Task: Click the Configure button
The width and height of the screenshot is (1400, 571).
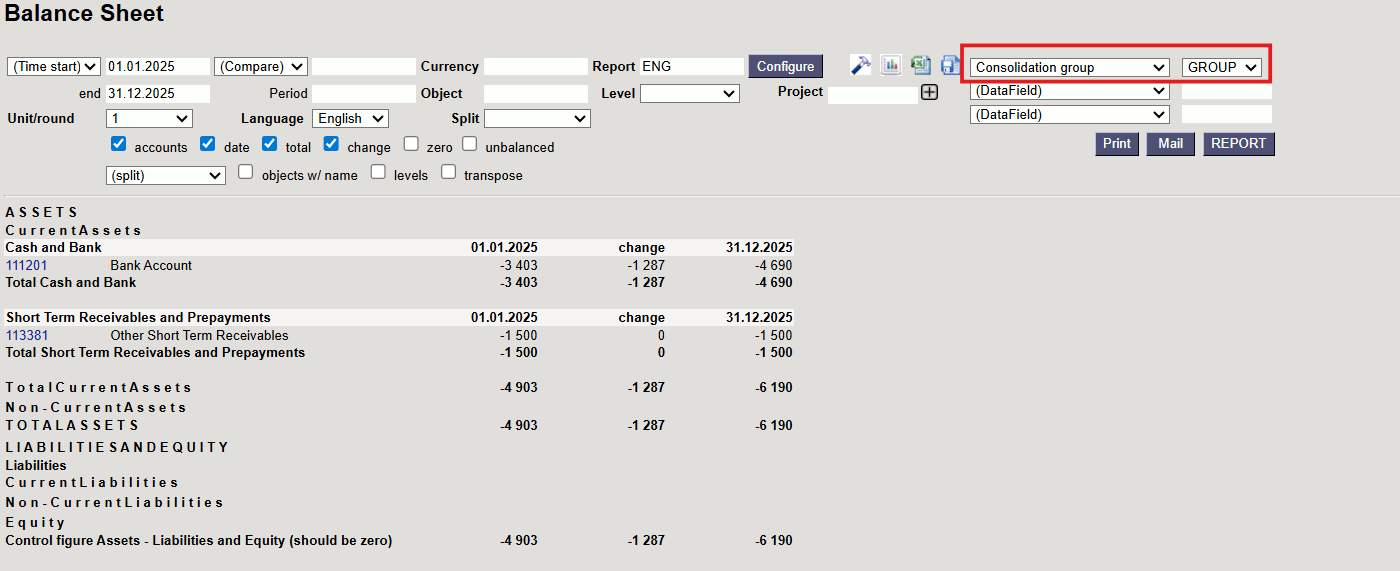Action: pyautogui.click(x=785, y=66)
